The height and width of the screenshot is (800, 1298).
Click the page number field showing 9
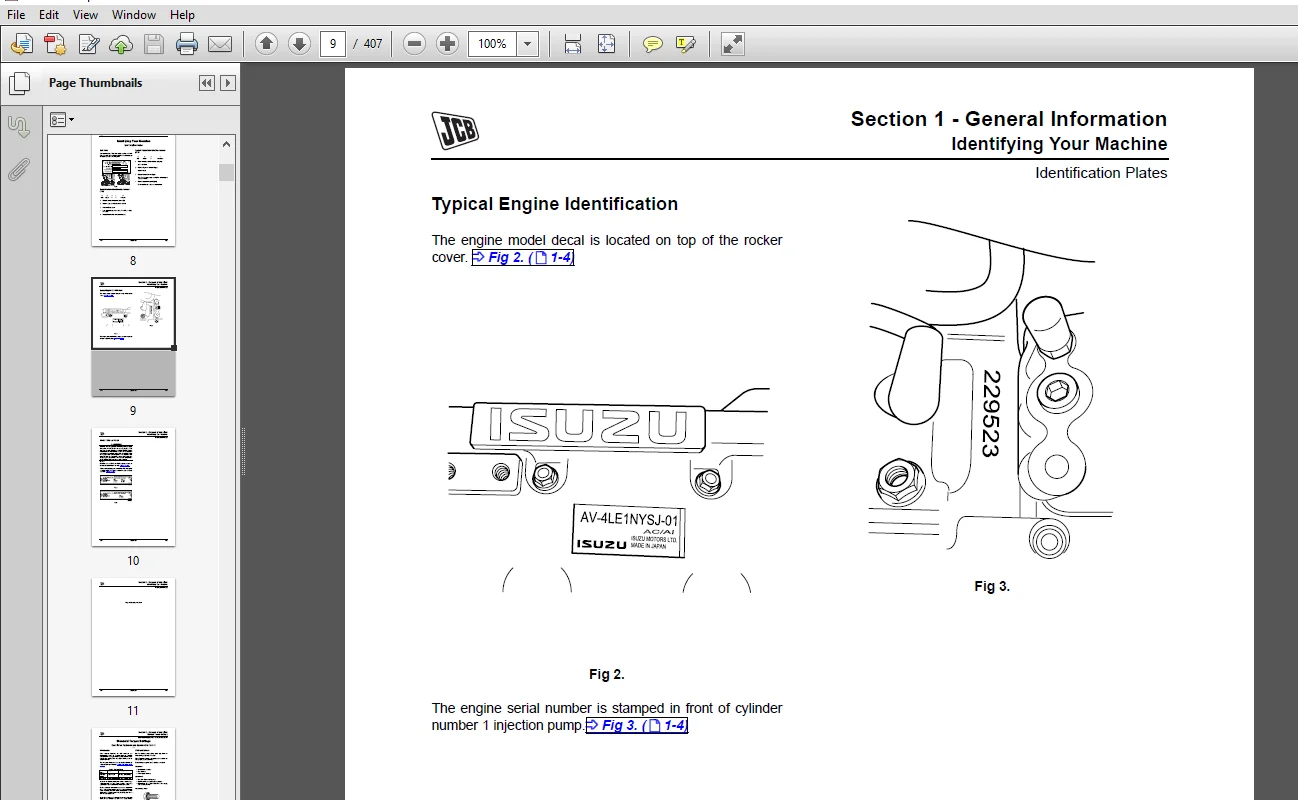[x=333, y=44]
